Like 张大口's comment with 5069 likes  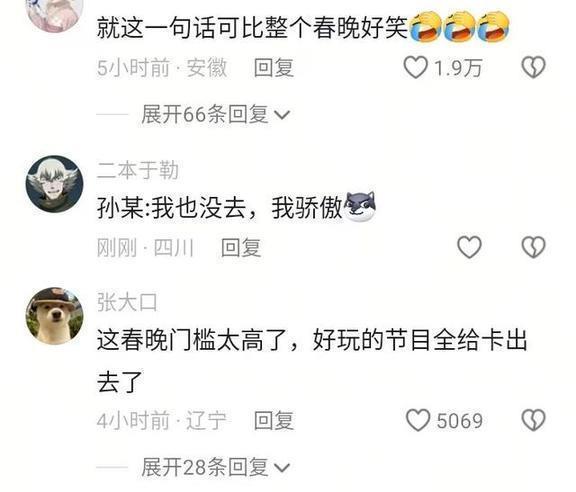418,420
